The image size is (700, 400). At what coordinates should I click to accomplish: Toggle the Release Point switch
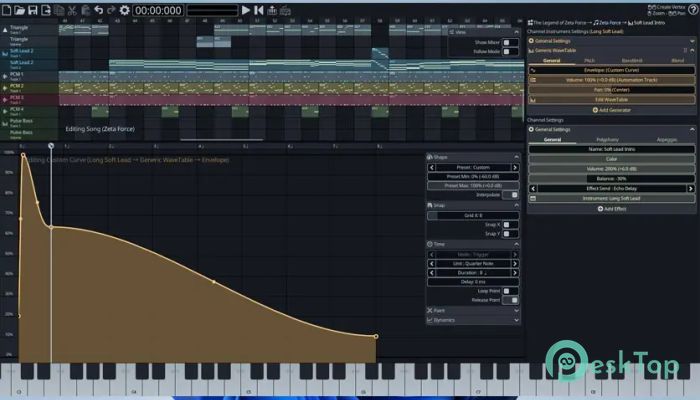[510, 300]
